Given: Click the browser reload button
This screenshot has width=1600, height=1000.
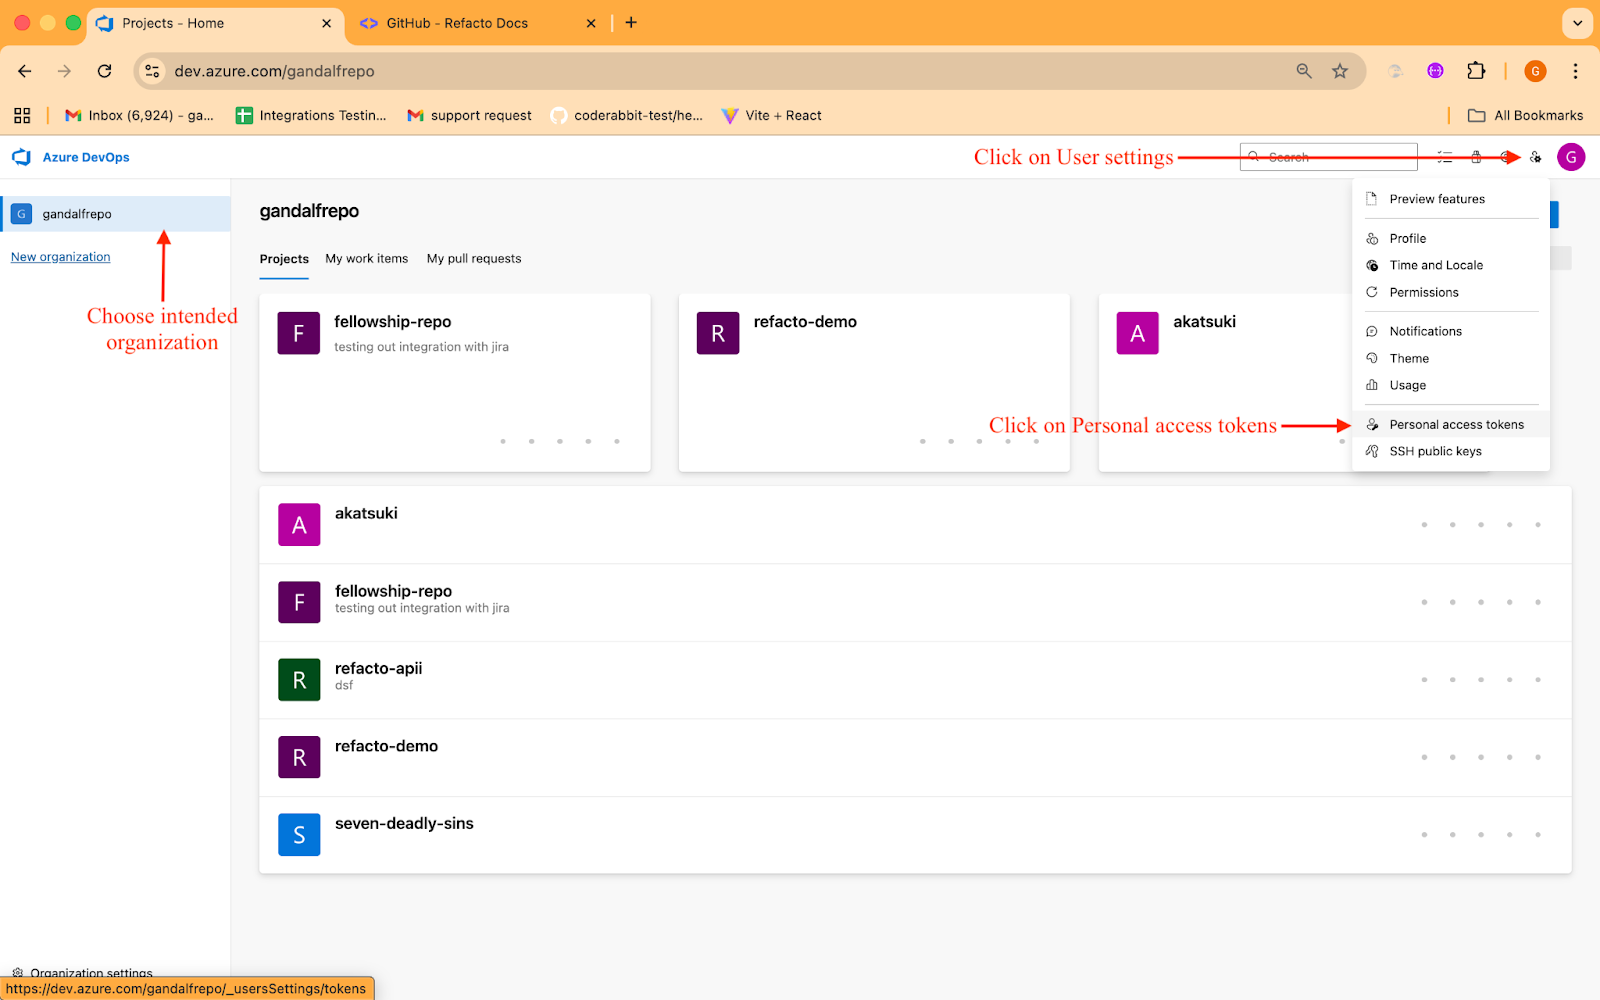Looking at the screenshot, I should 104,71.
